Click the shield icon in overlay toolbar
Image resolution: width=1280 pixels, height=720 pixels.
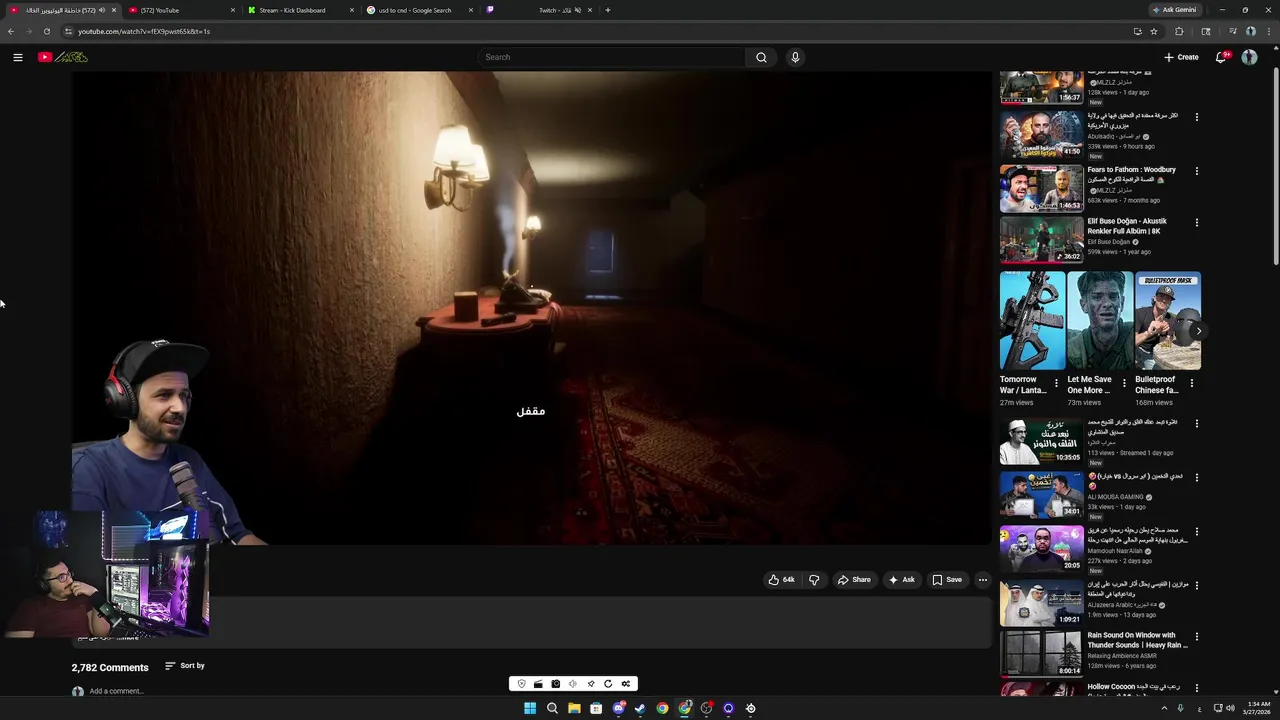(x=521, y=684)
